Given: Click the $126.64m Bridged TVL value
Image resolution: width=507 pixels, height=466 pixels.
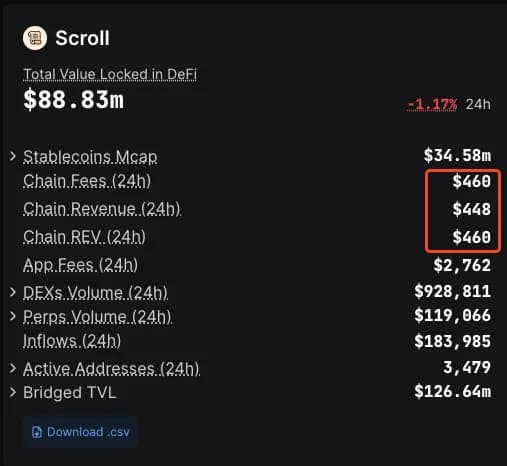Looking at the screenshot, I should (453, 392).
